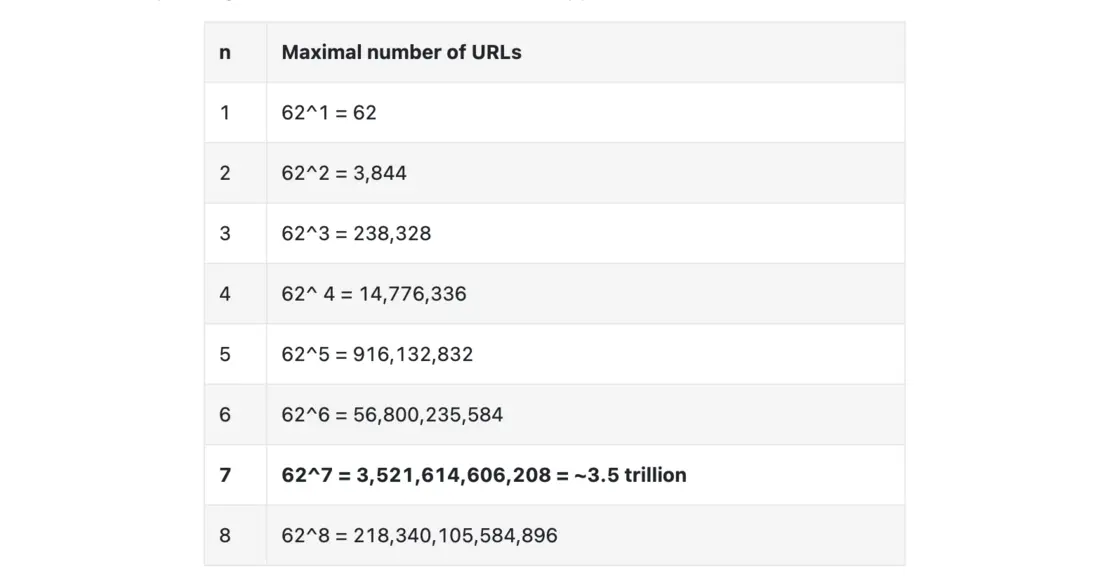Select the bold n value 7 cell

click(225, 475)
